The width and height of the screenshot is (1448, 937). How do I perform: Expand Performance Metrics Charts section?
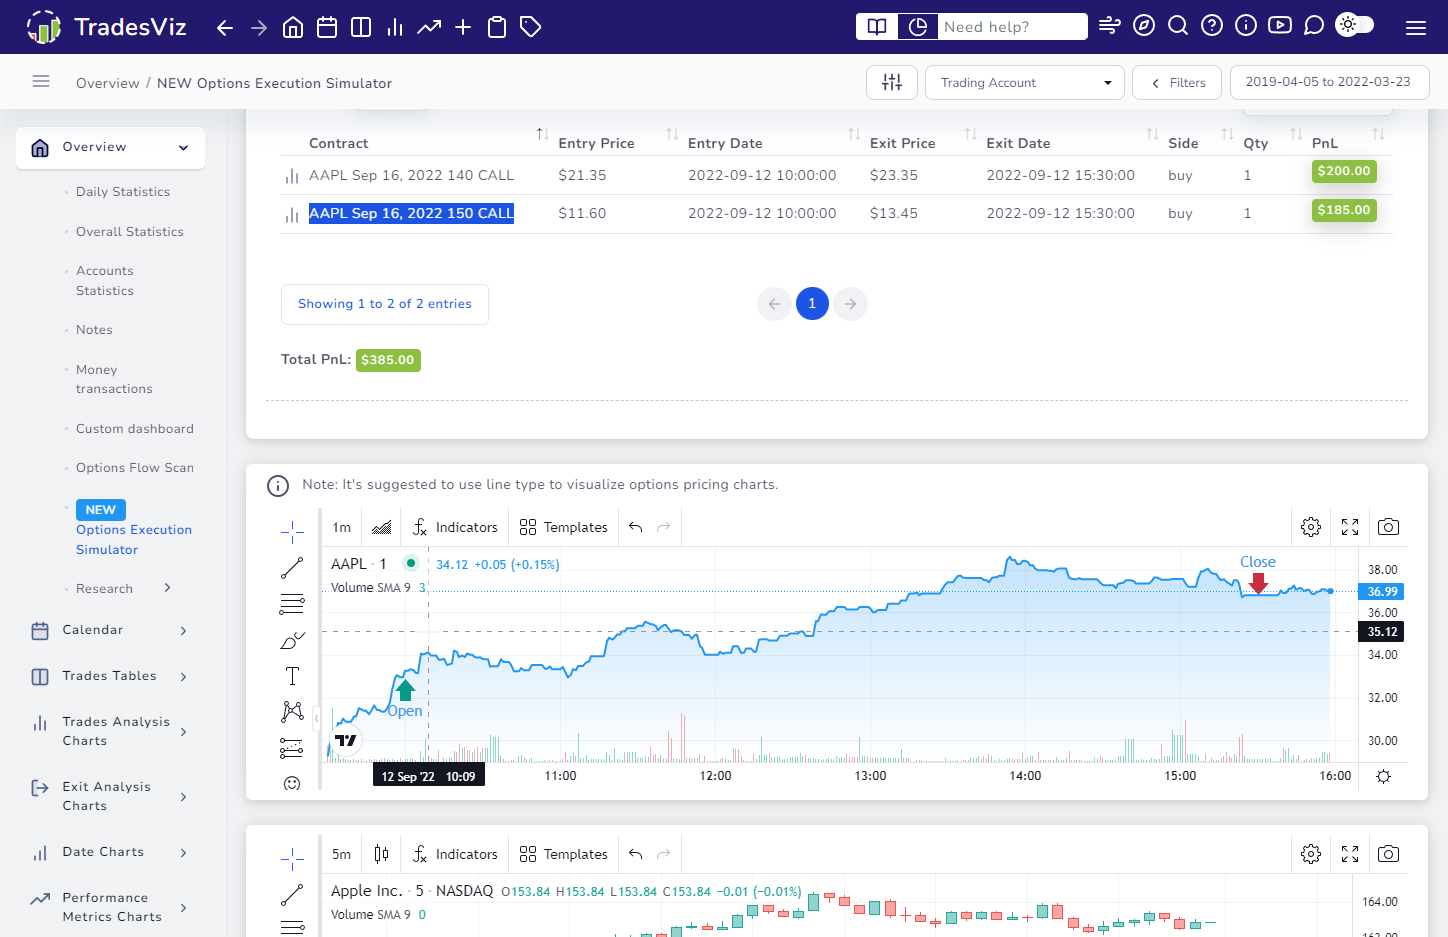tap(110, 907)
